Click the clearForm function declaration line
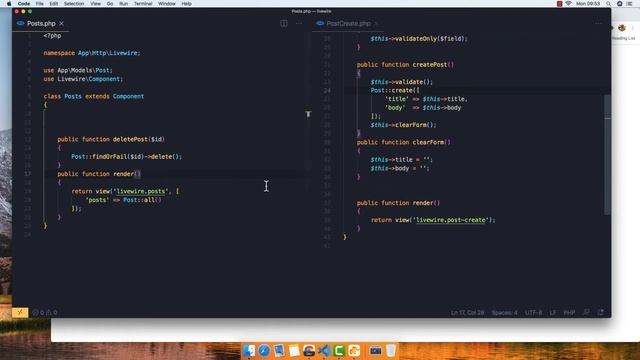640x360 pixels. pyautogui.click(x=404, y=142)
